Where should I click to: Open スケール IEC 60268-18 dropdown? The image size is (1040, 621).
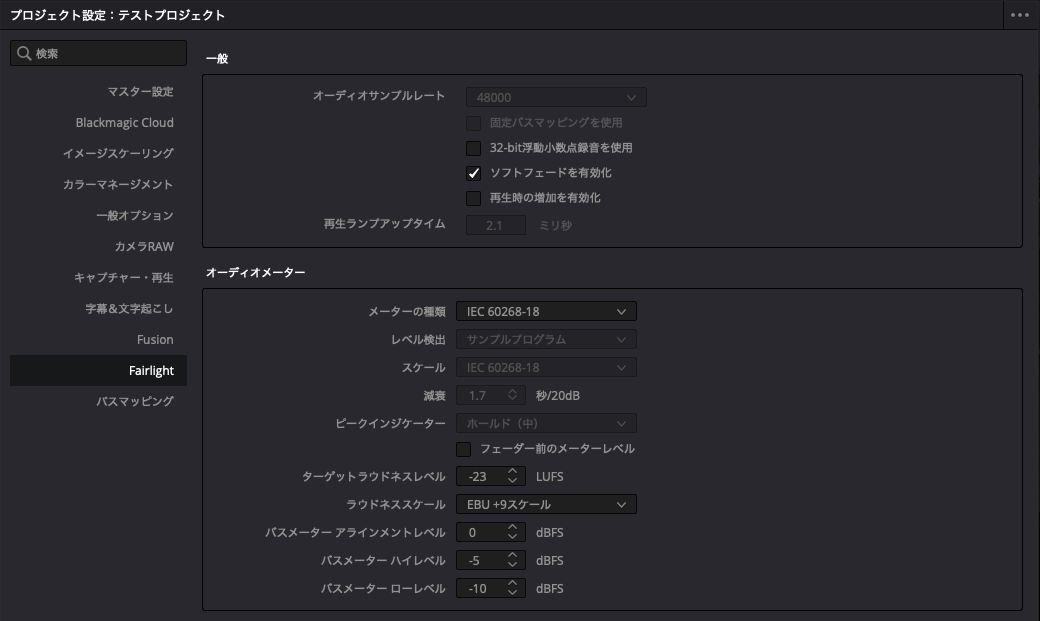tap(546, 368)
